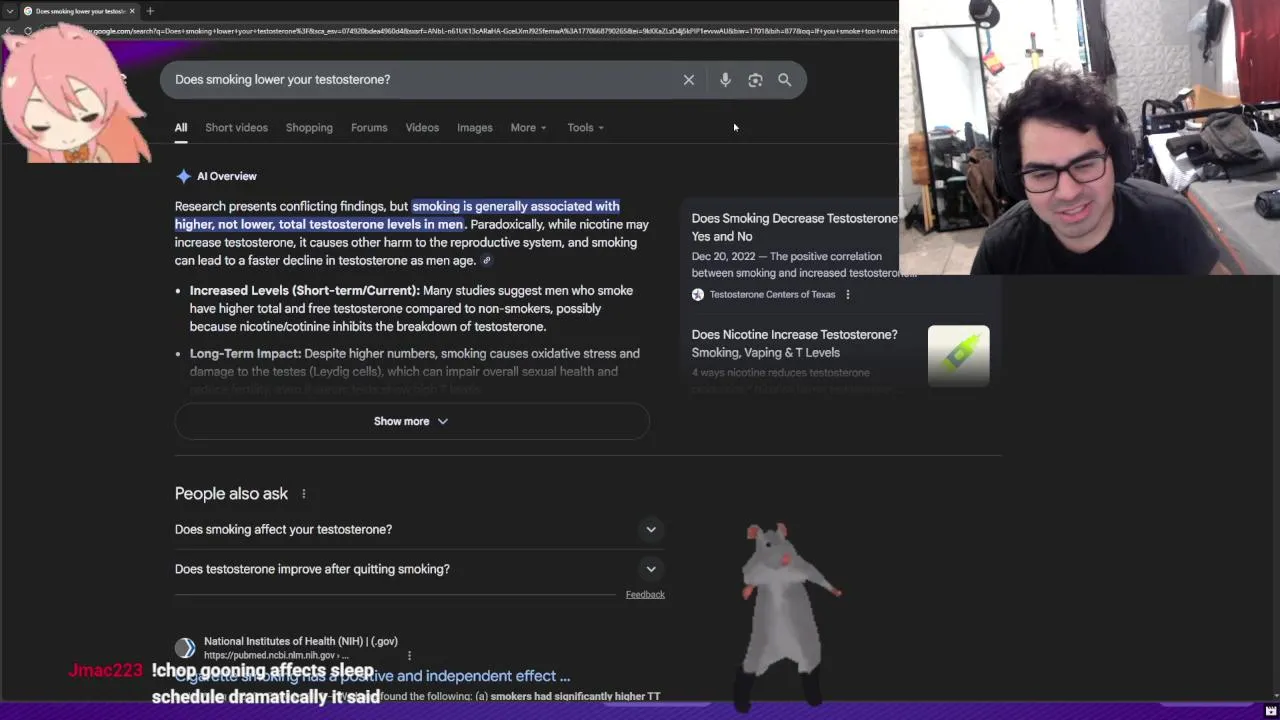Clear the search box with the X icon

point(689,80)
